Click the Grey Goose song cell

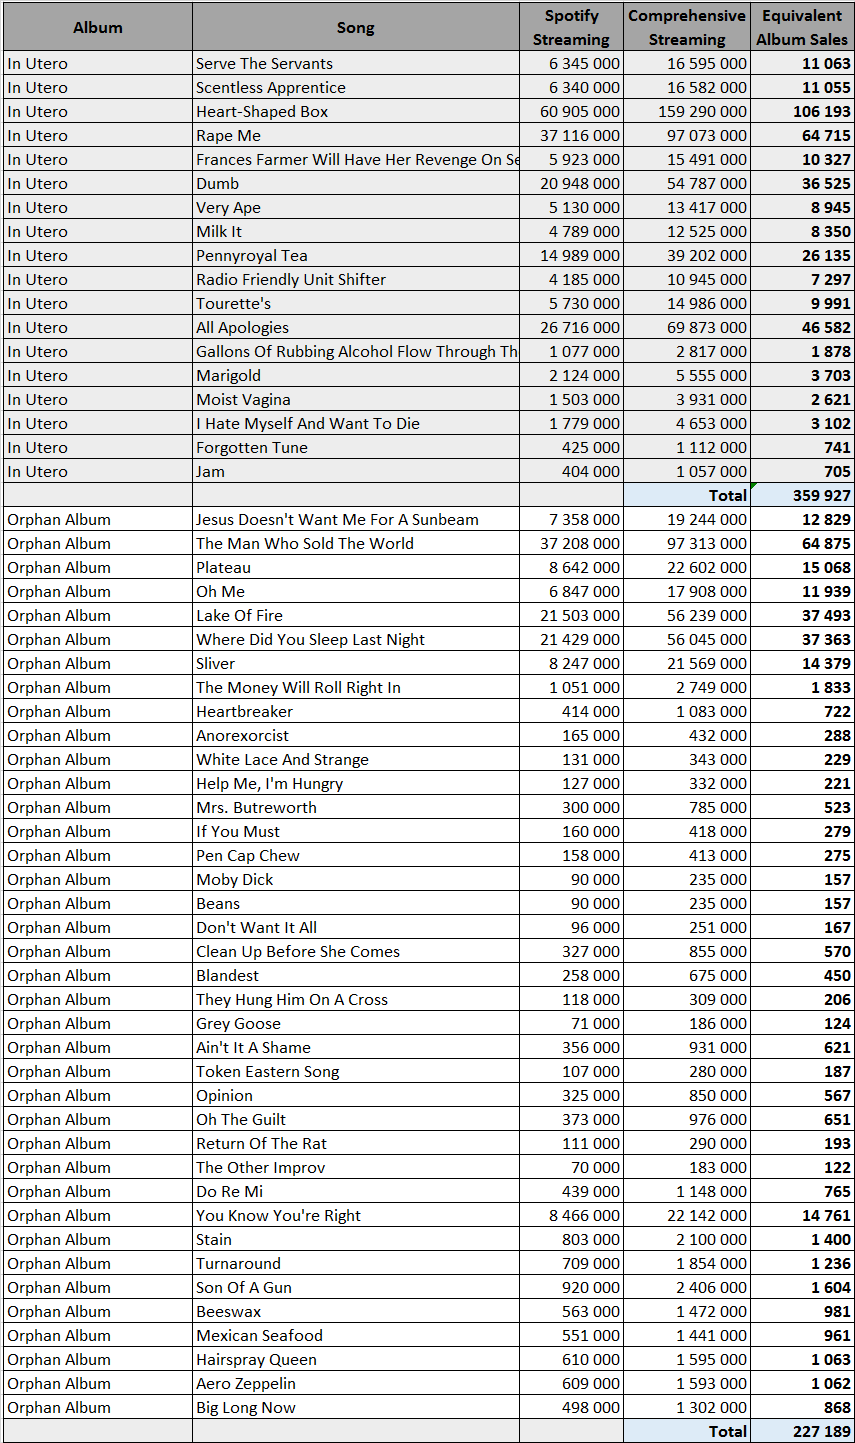355,1023
